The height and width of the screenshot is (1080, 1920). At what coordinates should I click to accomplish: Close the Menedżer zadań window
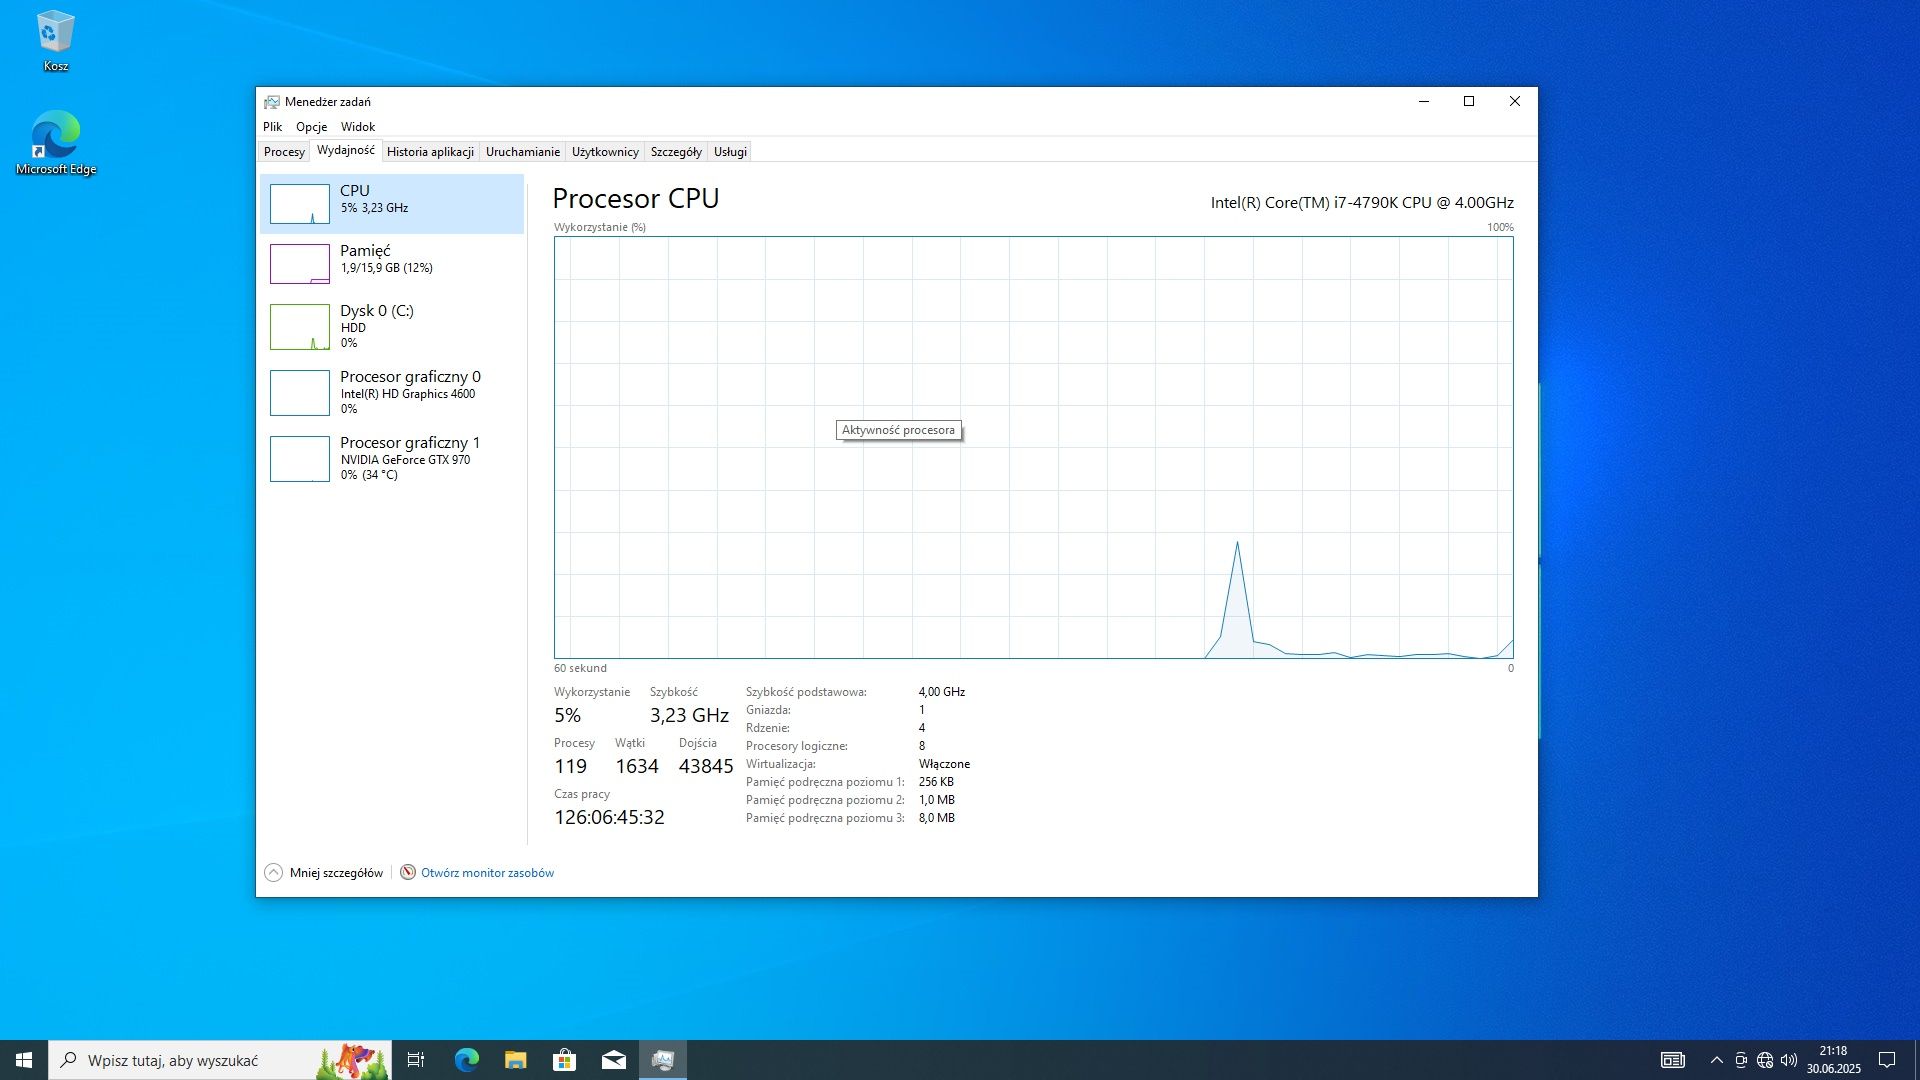pyautogui.click(x=1515, y=101)
